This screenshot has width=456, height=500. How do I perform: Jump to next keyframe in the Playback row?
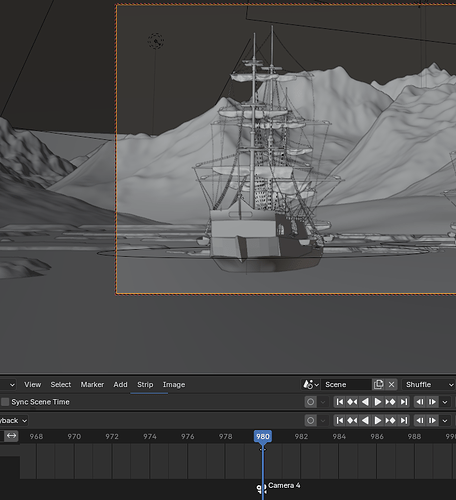(x=390, y=421)
